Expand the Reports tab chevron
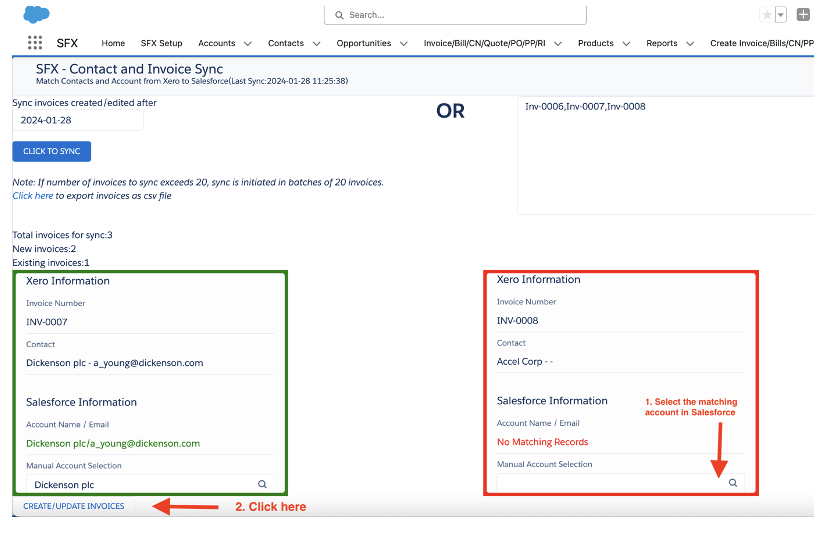 pyautogui.click(x=690, y=43)
